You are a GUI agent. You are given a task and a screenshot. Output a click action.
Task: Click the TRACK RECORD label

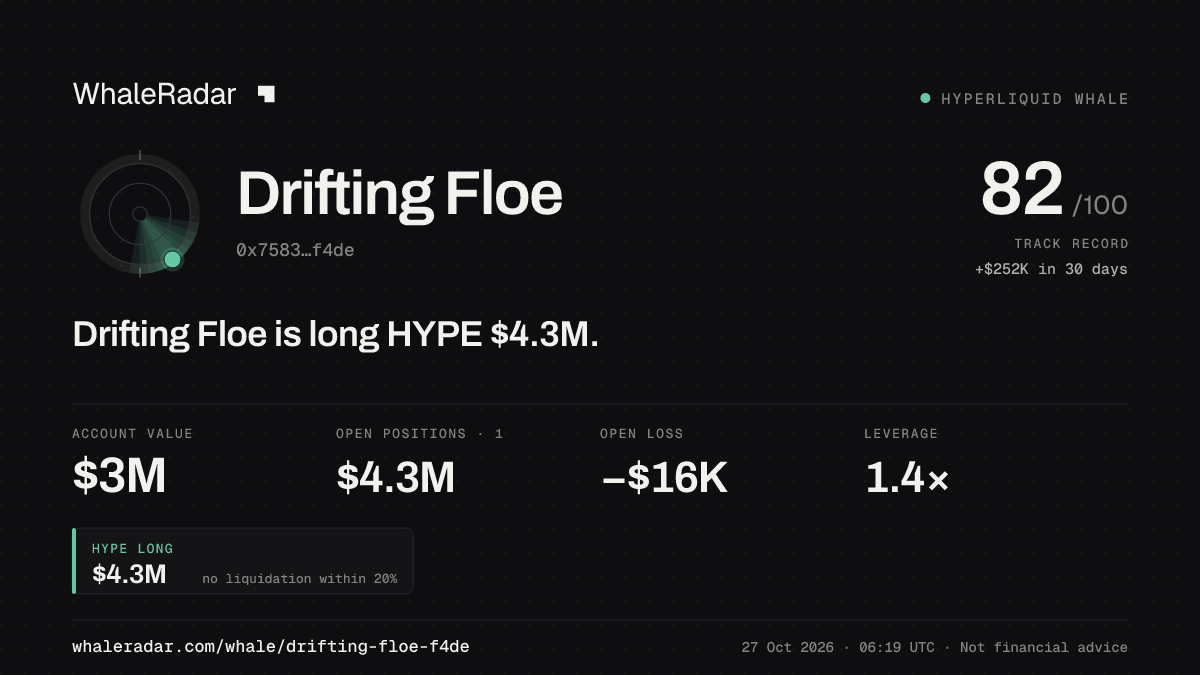point(1071,244)
